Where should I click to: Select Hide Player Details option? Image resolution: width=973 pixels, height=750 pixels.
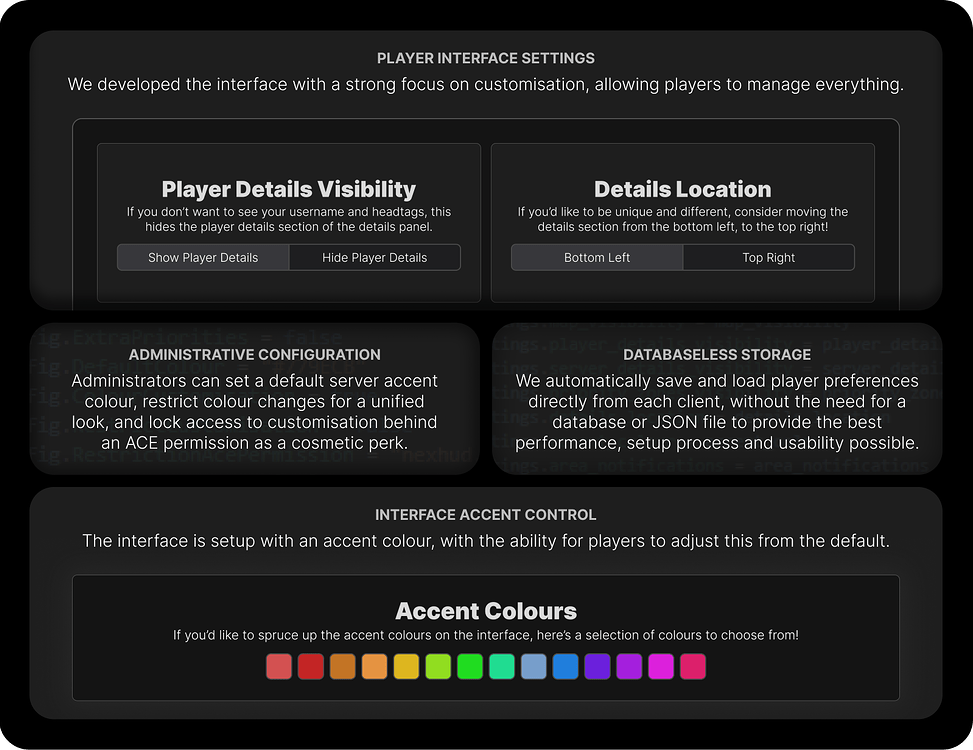(374, 257)
